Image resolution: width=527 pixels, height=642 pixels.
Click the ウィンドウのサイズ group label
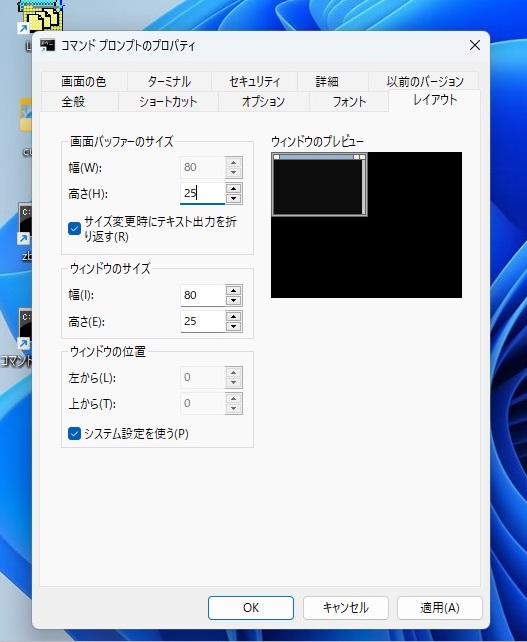point(111,269)
